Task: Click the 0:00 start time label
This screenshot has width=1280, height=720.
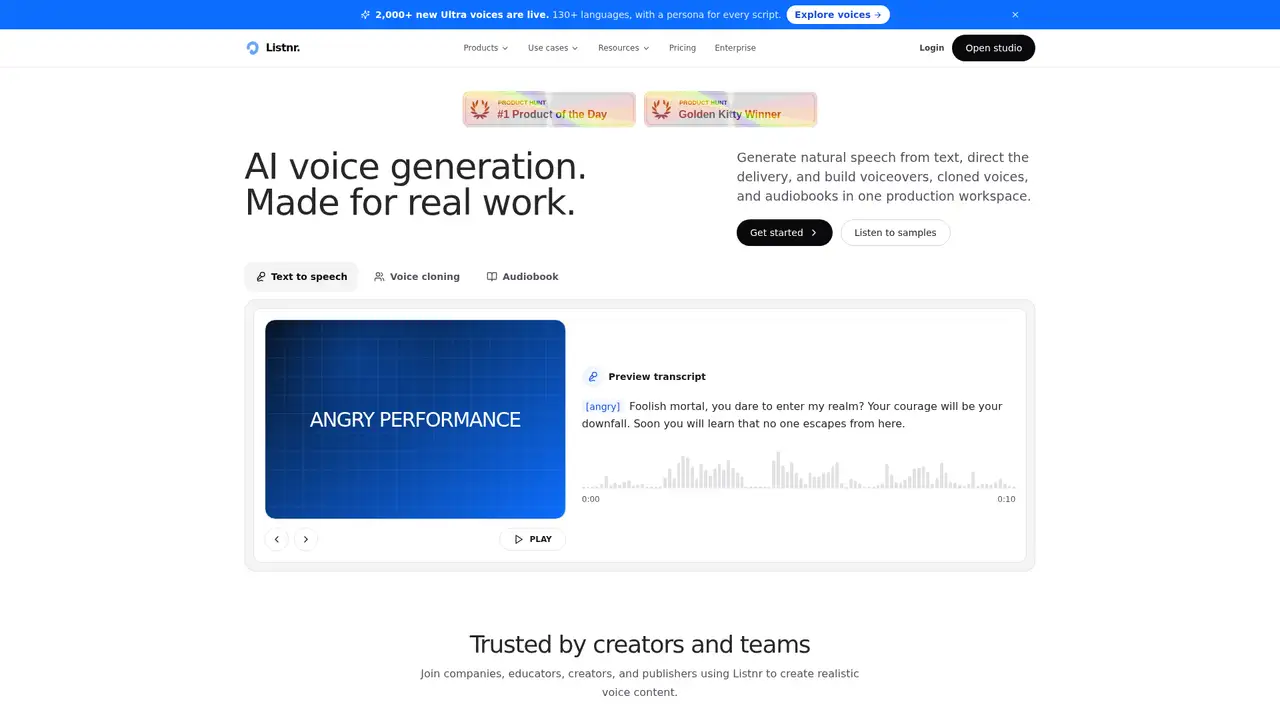Action: [591, 499]
